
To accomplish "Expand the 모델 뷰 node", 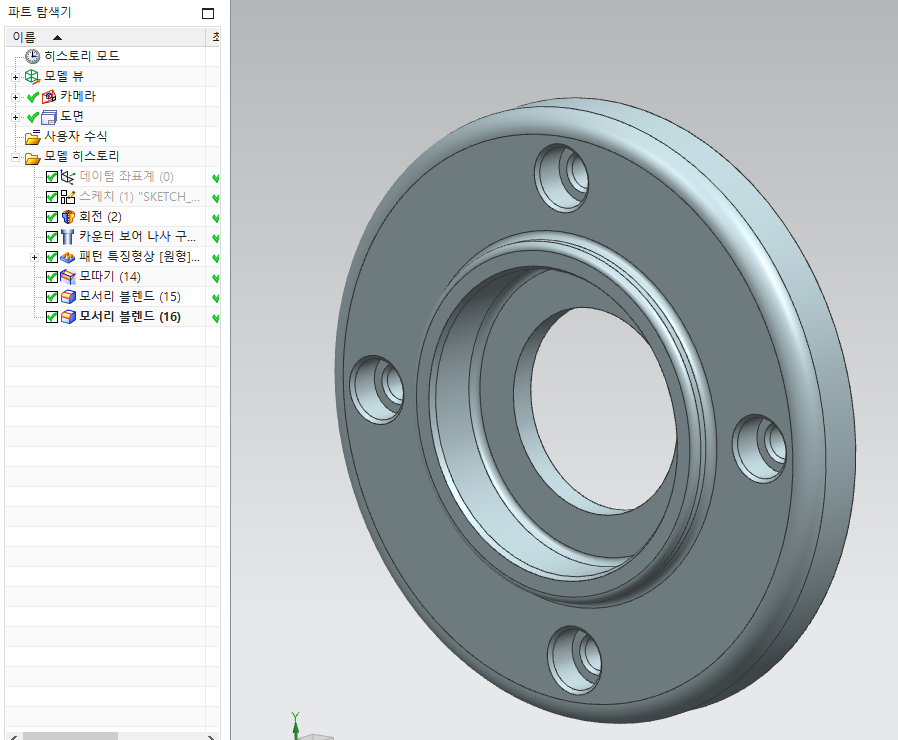I will tap(15, 77).
